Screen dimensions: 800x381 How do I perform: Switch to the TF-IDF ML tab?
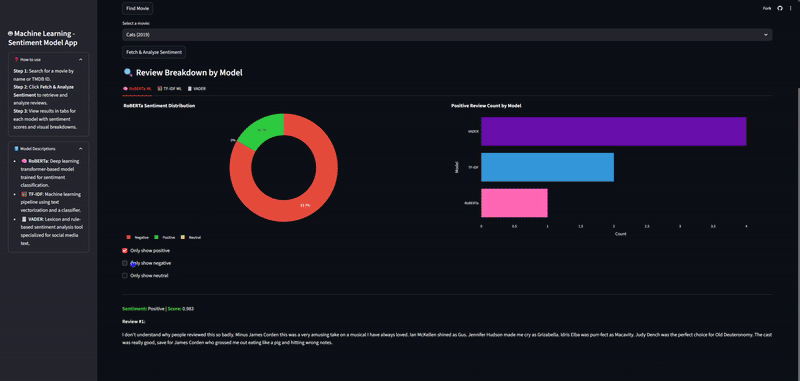(169, 89)
